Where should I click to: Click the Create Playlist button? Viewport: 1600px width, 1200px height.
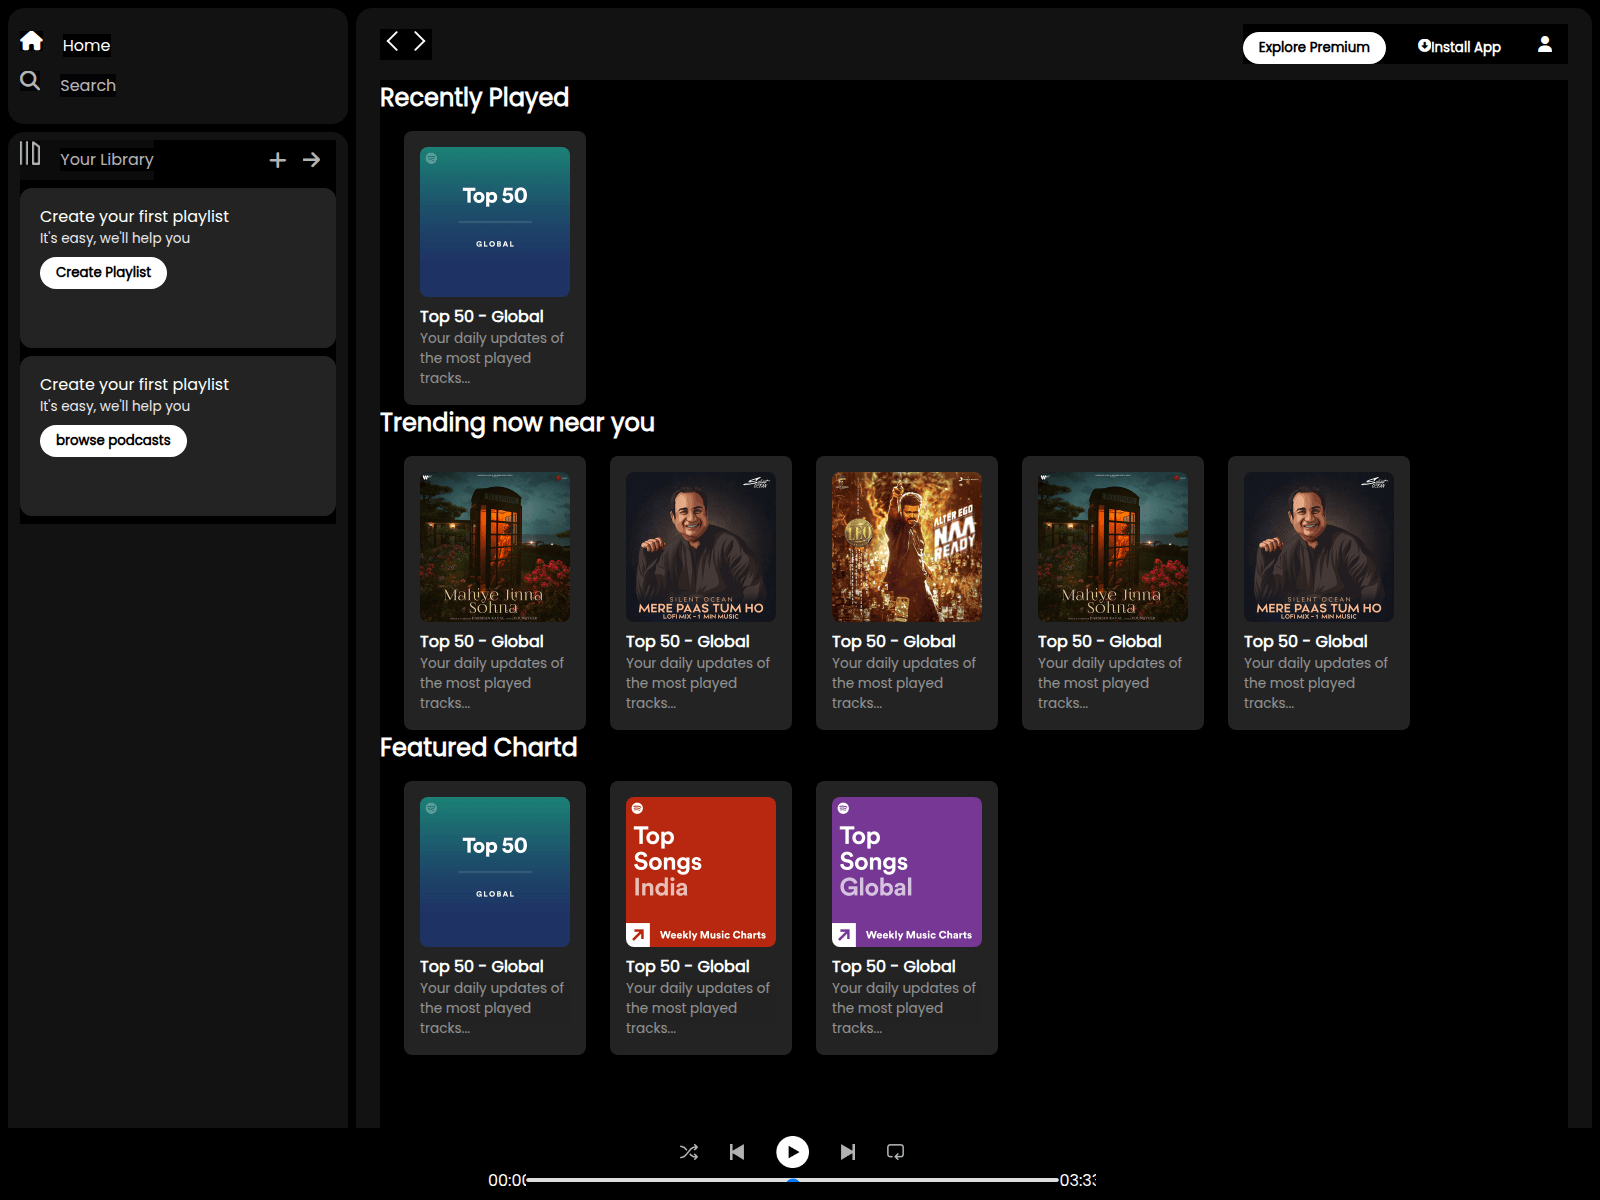pos(103,272)
